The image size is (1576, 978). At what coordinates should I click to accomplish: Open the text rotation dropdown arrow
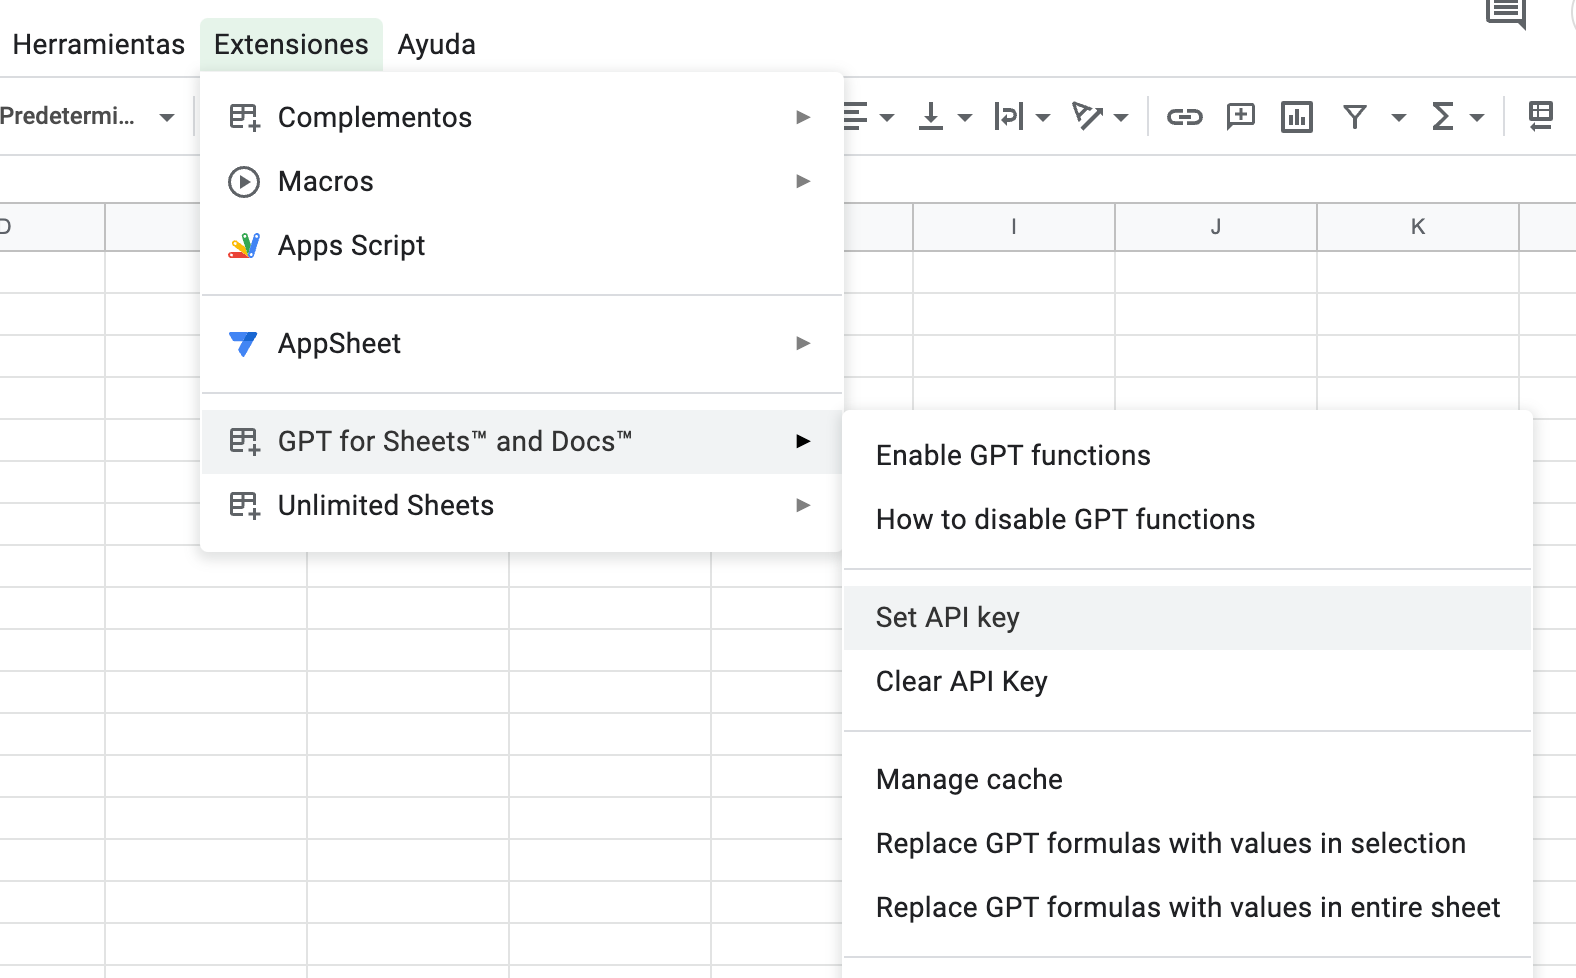[x=1120, y=118]
